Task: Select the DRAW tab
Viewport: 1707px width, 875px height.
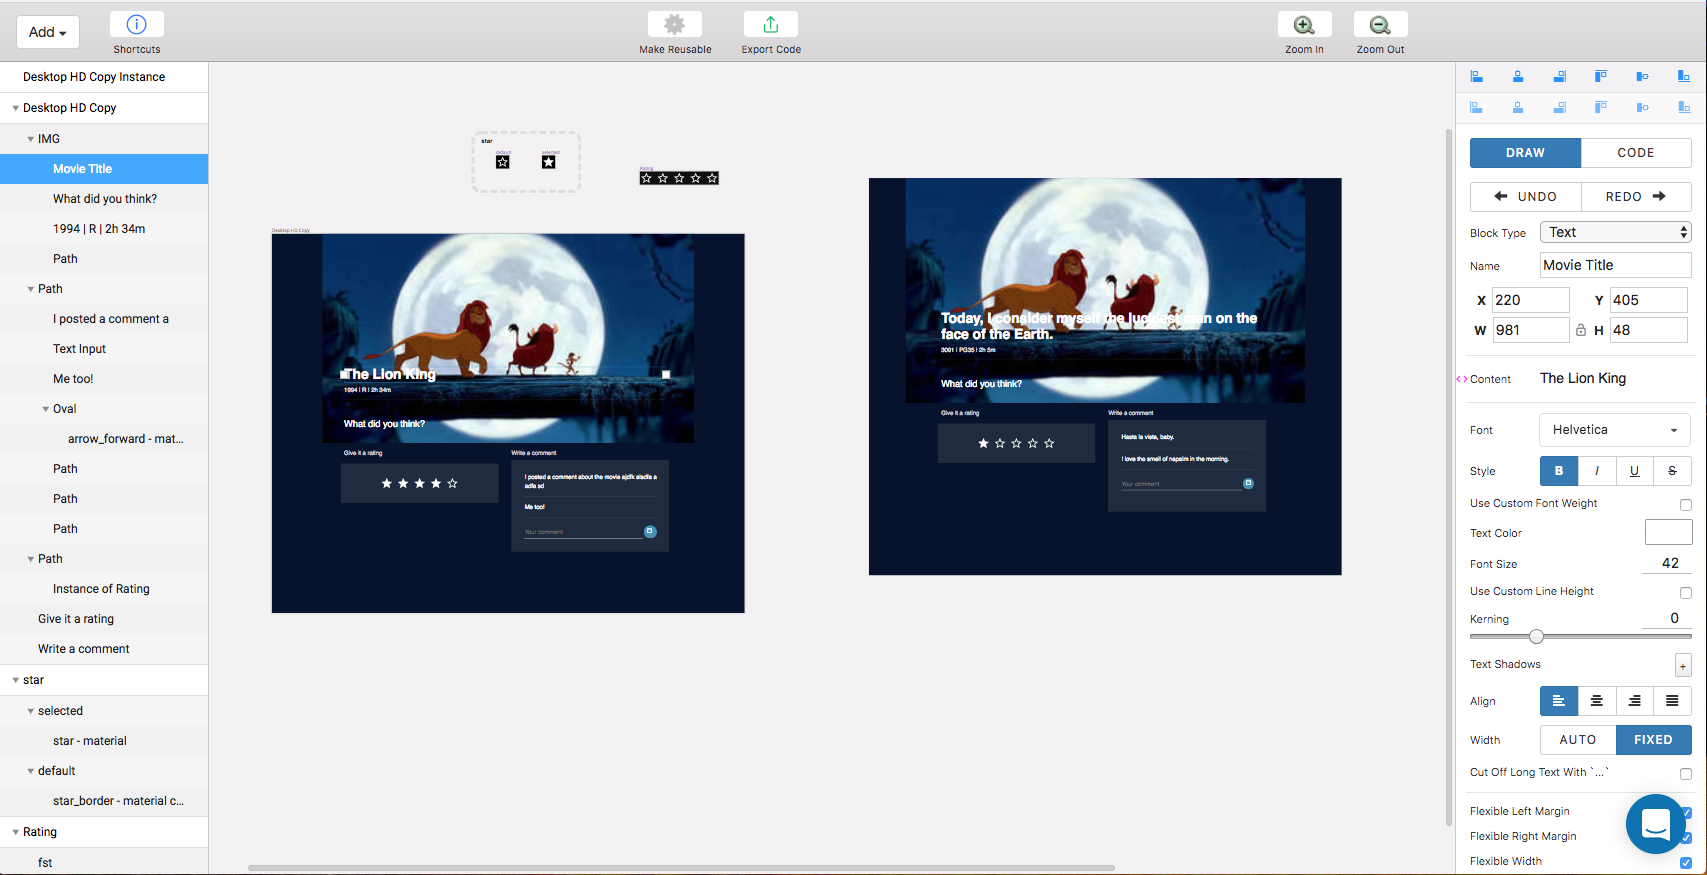Action: (1525, 153)
